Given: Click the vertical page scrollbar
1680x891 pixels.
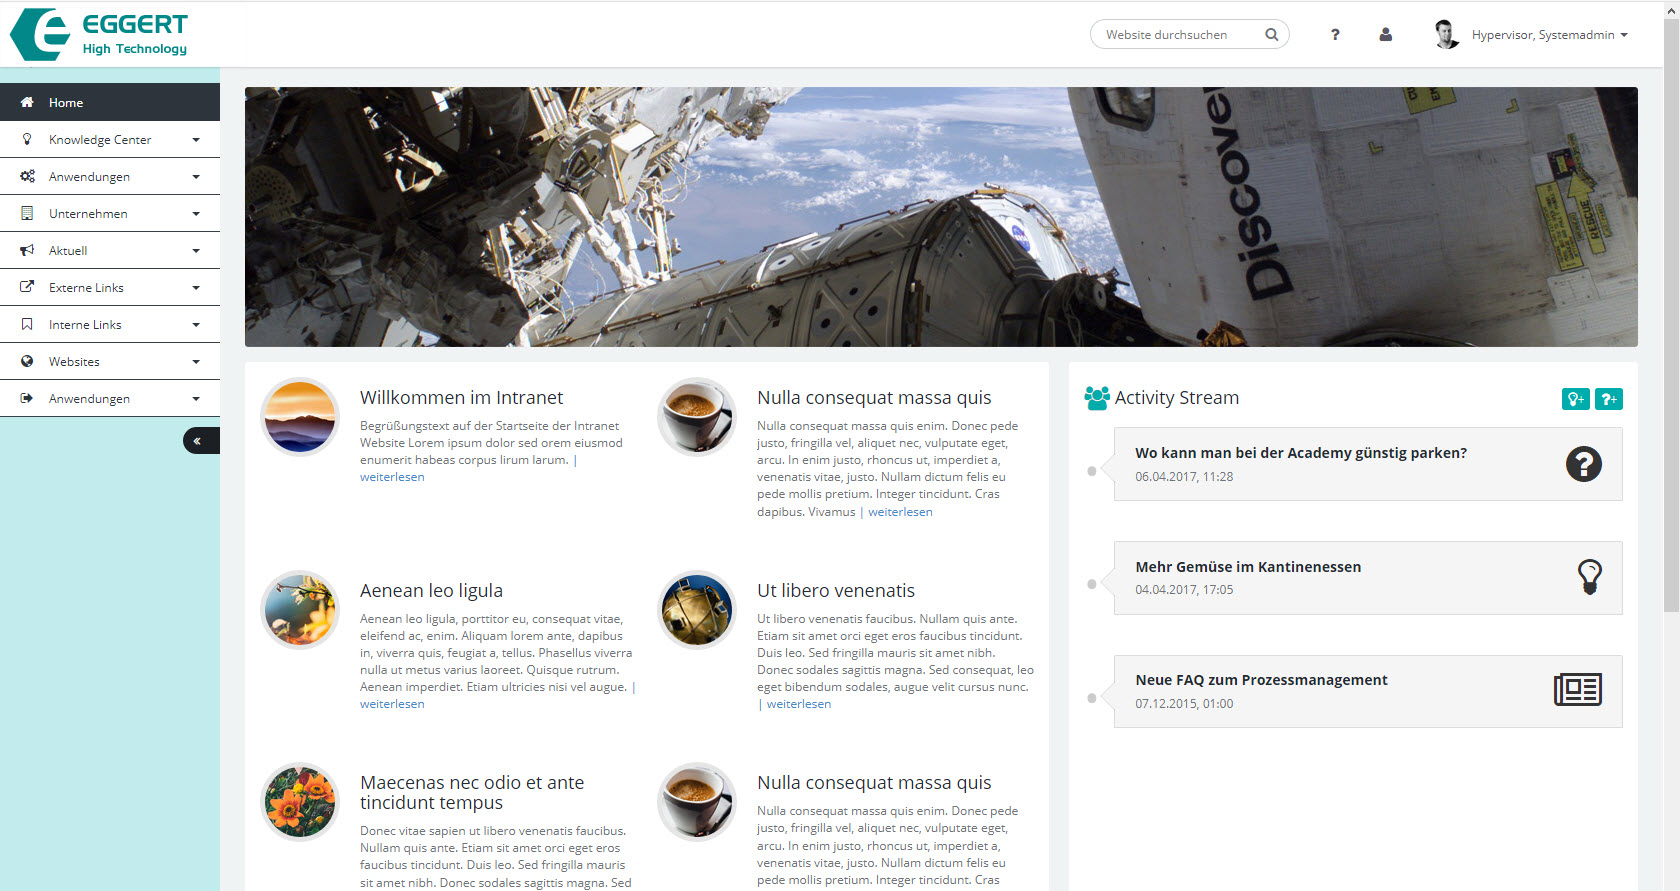Looking at the screenshot, I should pos(1671,300).
